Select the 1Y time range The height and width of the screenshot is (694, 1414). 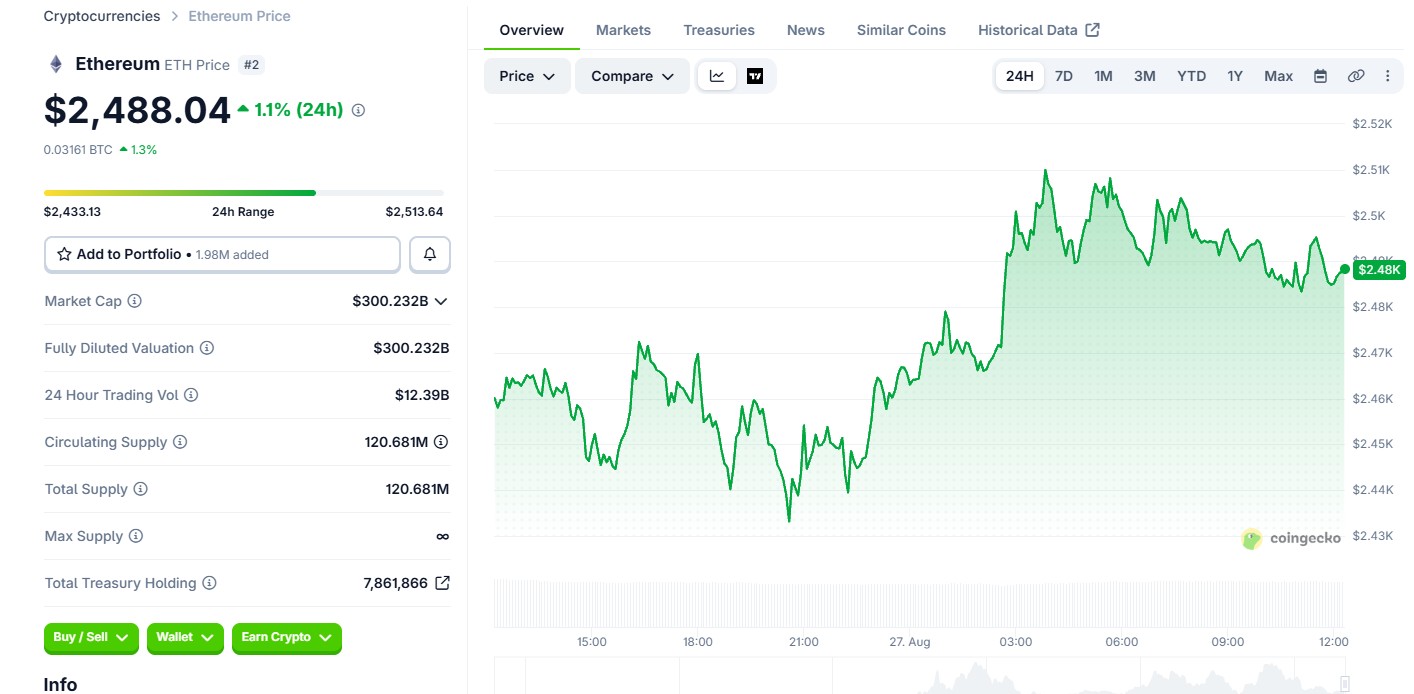[1235, 76]
